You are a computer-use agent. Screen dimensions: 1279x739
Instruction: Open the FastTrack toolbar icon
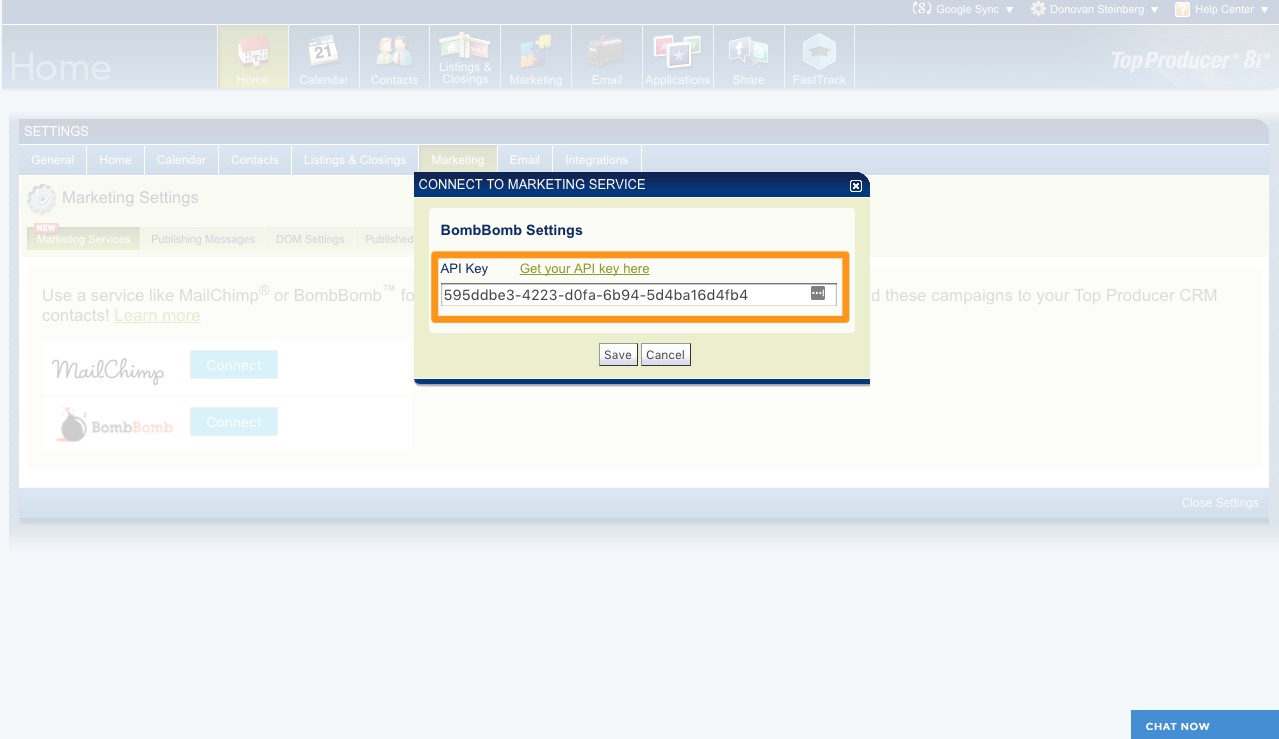click(x=819, y=58)
